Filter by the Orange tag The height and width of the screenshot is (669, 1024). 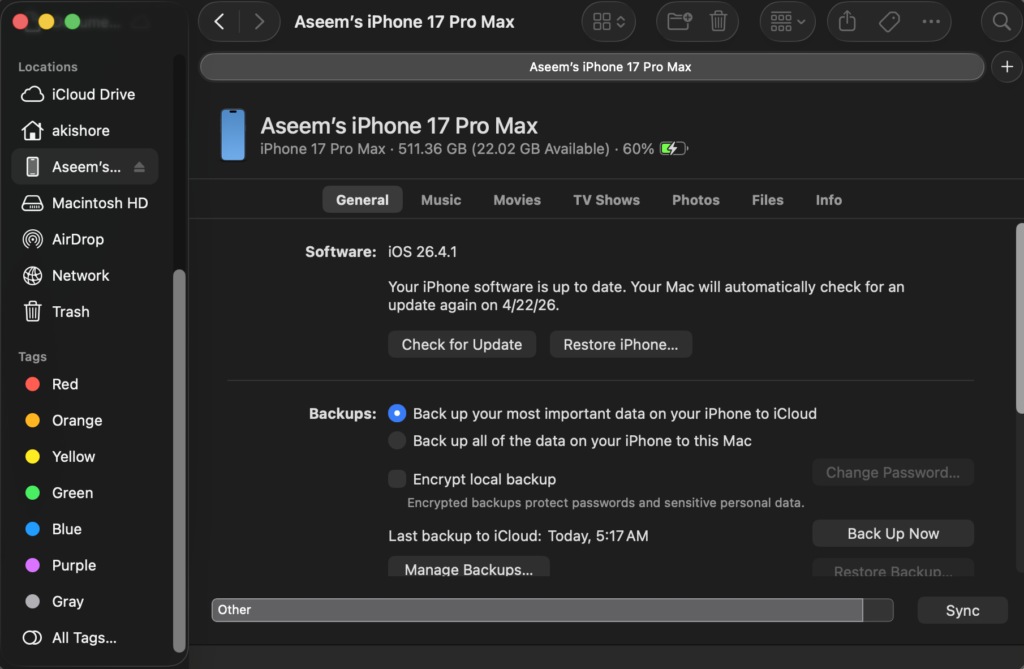pos(85,421)
